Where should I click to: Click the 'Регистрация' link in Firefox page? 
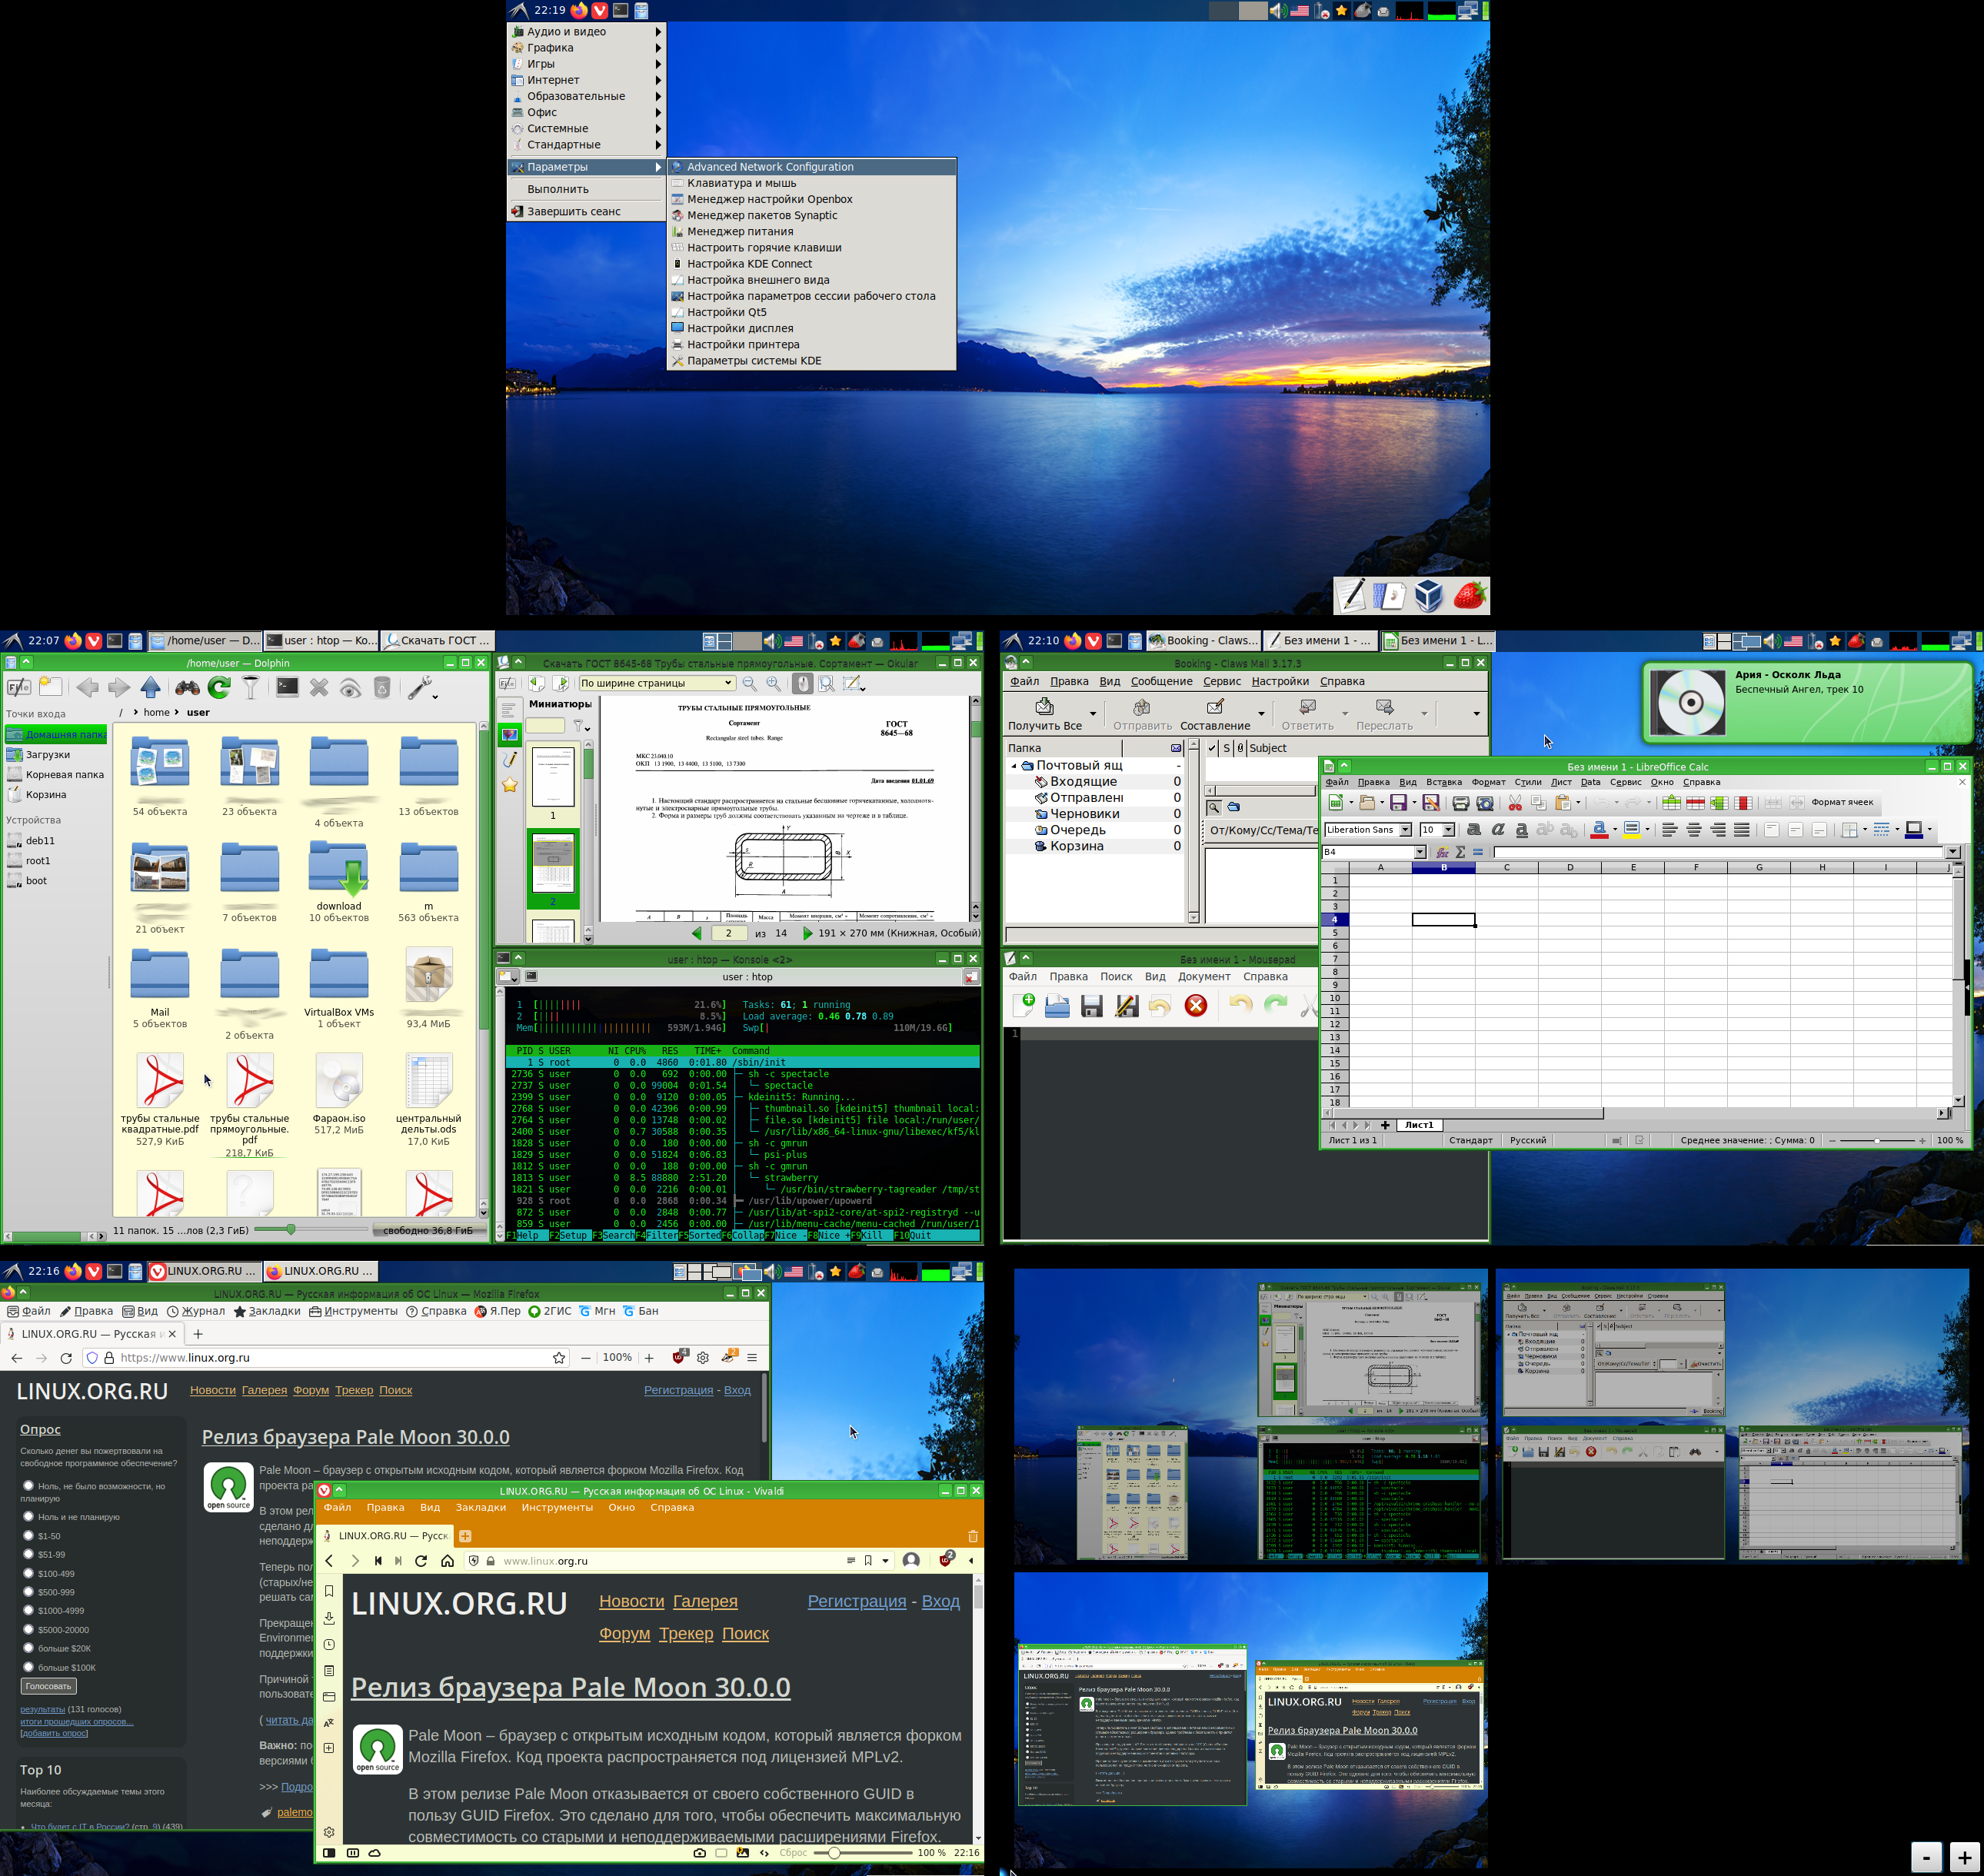pyautogui.click(x=678, y=1390)
